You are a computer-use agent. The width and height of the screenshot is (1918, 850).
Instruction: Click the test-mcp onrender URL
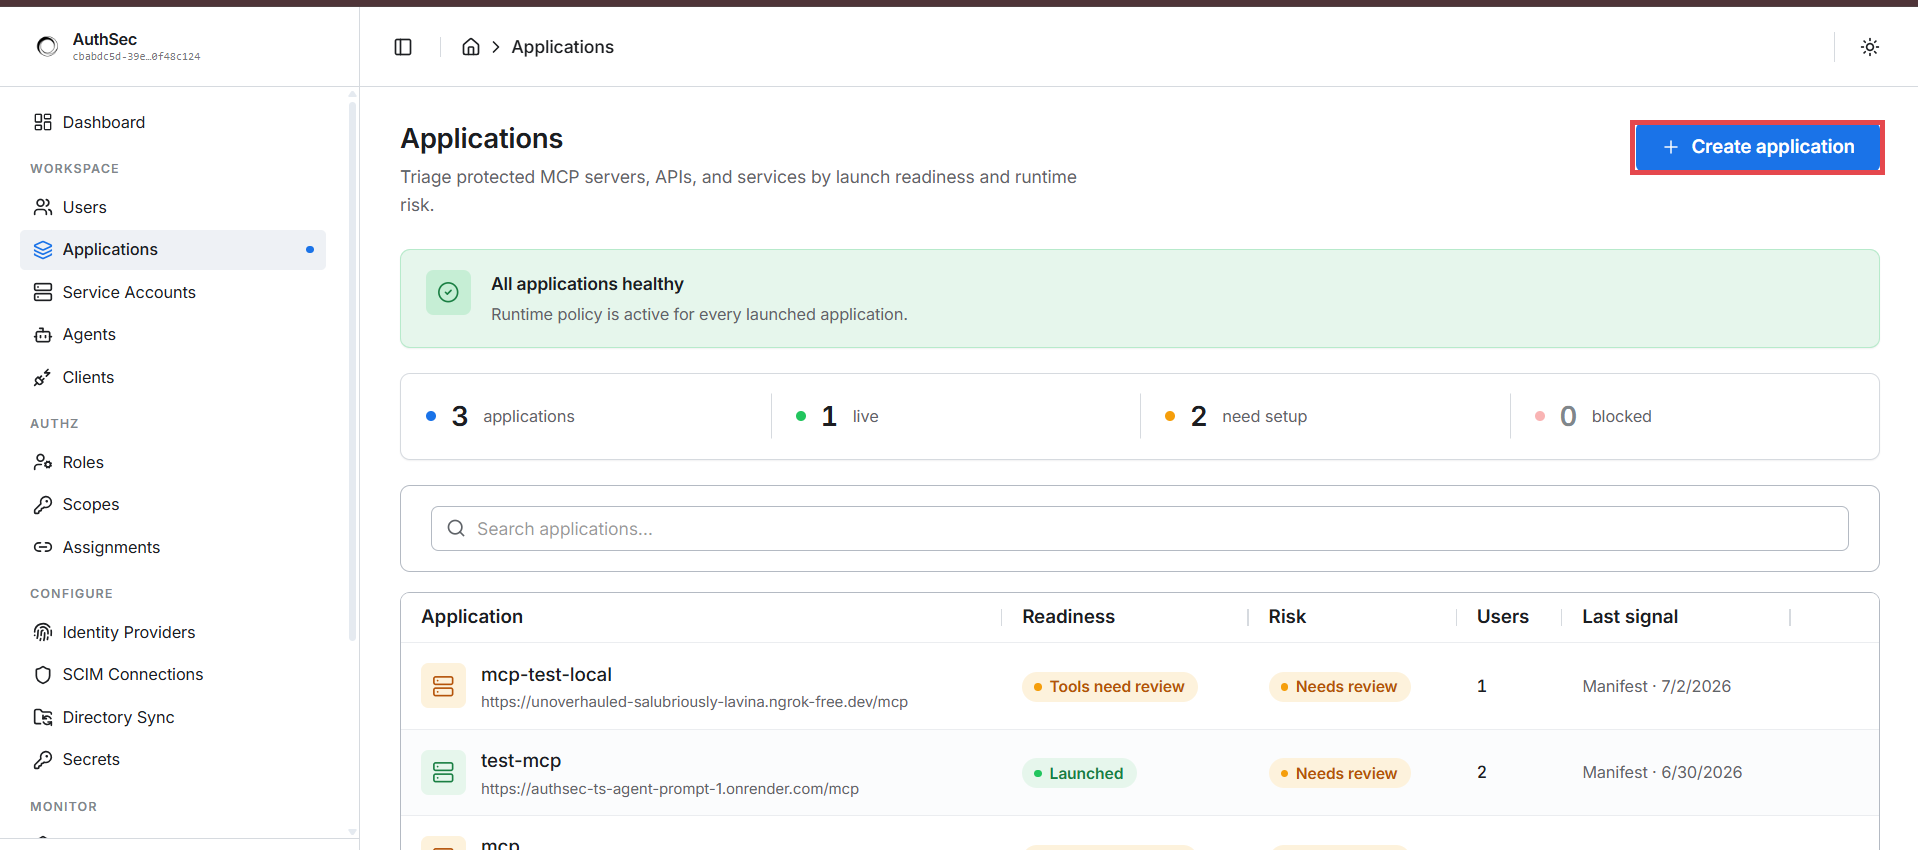670,789
